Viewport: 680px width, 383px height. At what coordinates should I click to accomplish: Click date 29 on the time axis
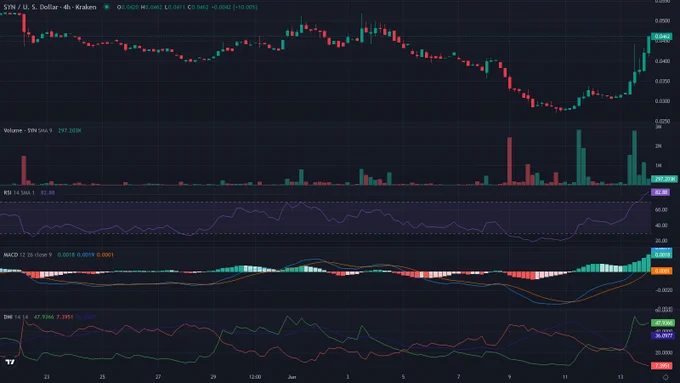point(213,377)
